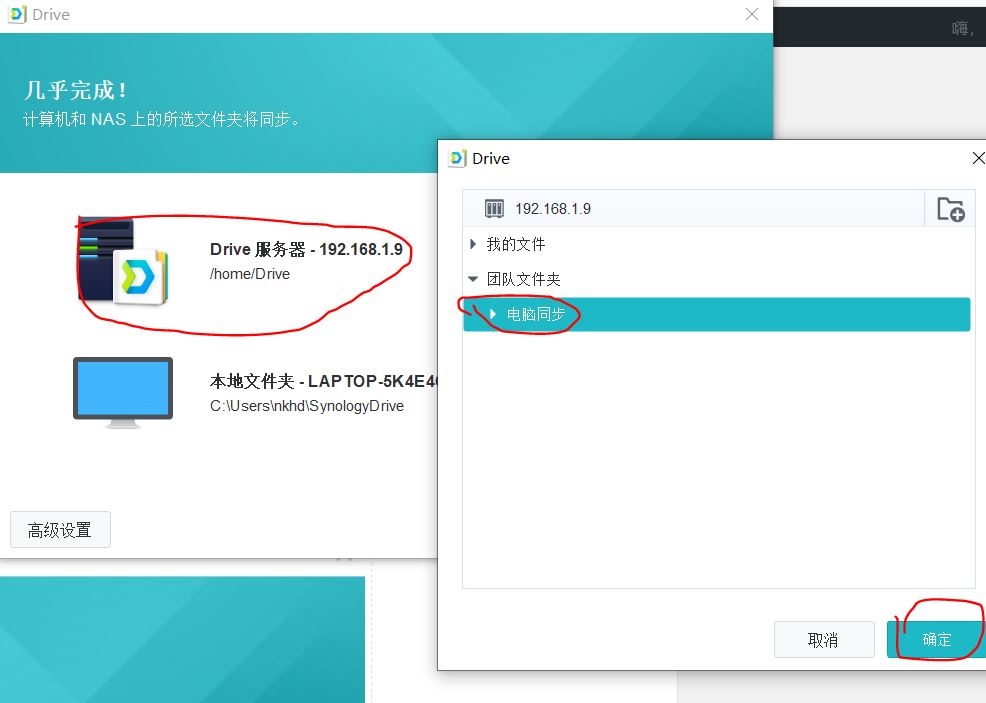The width and height of the screenshot is (986, 703).
Task: Cancel folder selection with 取消
Action: tap(824, 639)
